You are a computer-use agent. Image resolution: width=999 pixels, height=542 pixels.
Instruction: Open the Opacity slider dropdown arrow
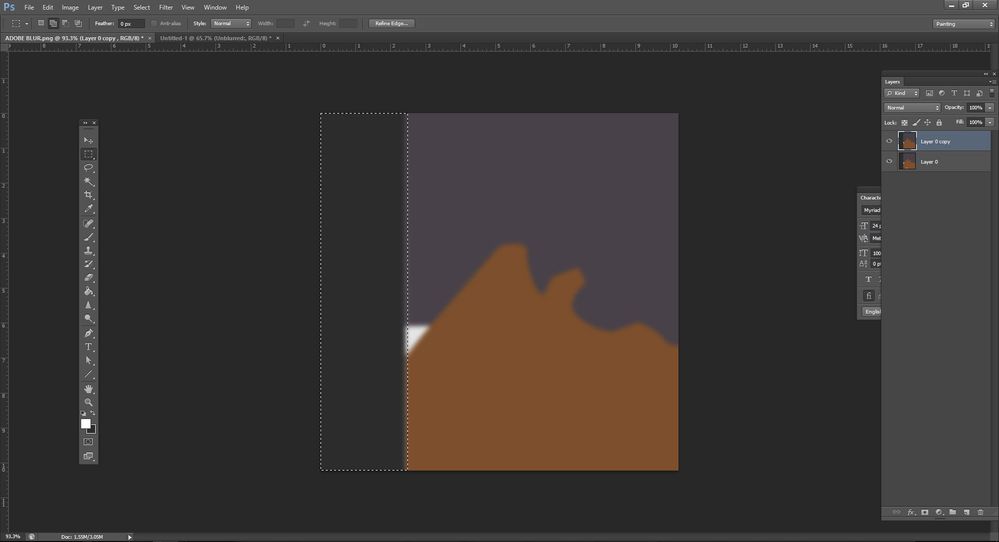coord(989,108)
